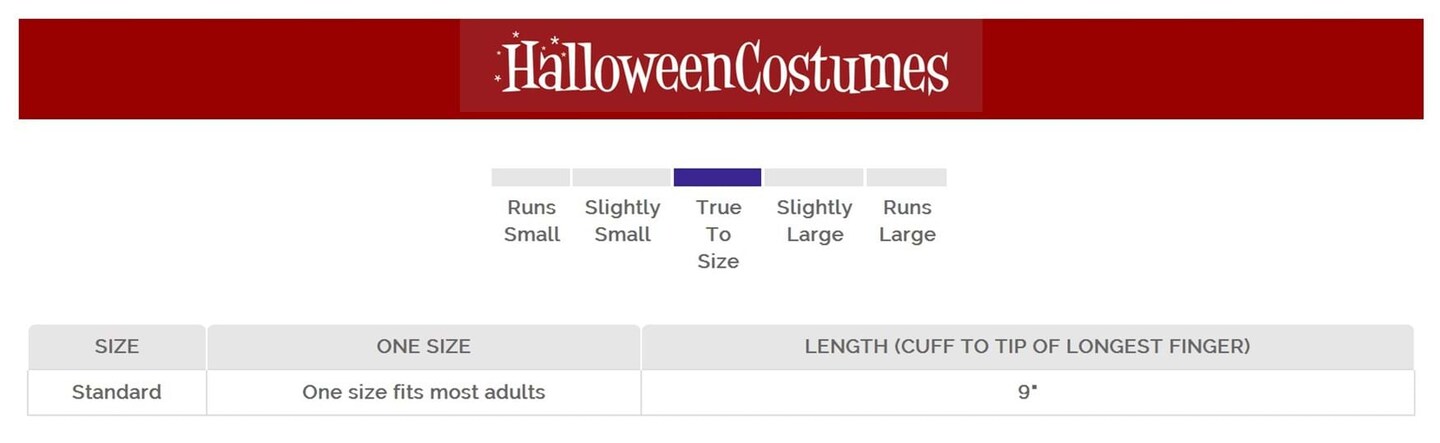Click the "Runs Large" text label
1440x443 pixels.
(907, 221)
